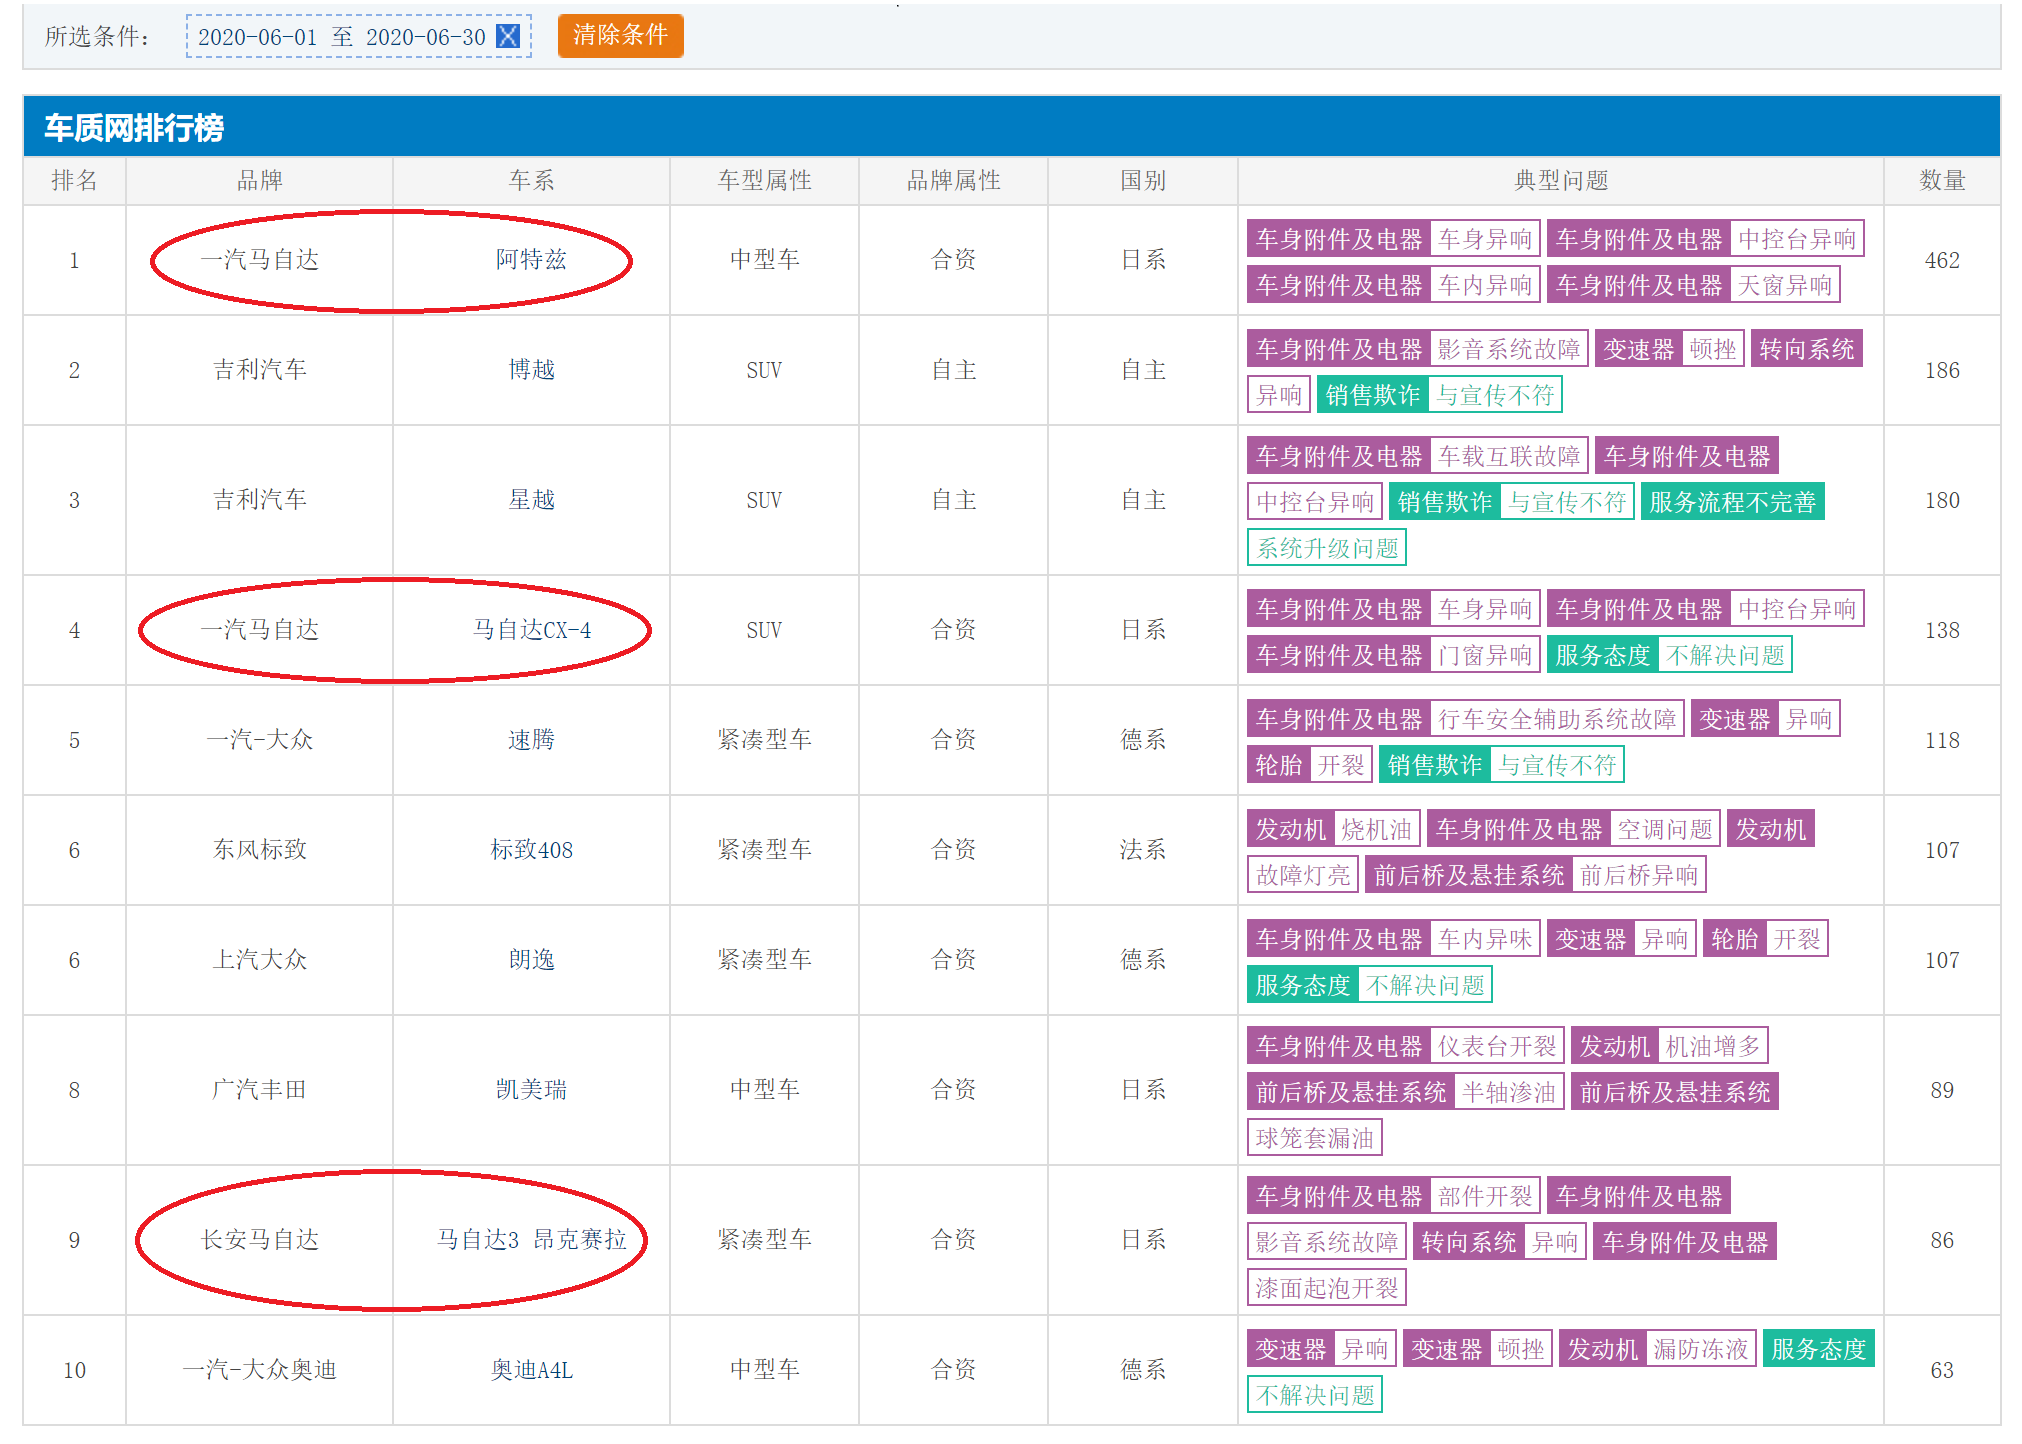Click the 清除条件 button
Viewport: 2022px width, 1444px height.
coord(620,35)
